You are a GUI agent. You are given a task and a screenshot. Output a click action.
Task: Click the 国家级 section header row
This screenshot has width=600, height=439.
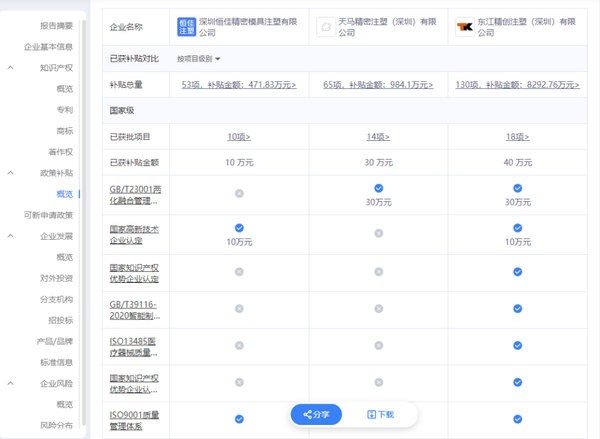tap(345, 111)
